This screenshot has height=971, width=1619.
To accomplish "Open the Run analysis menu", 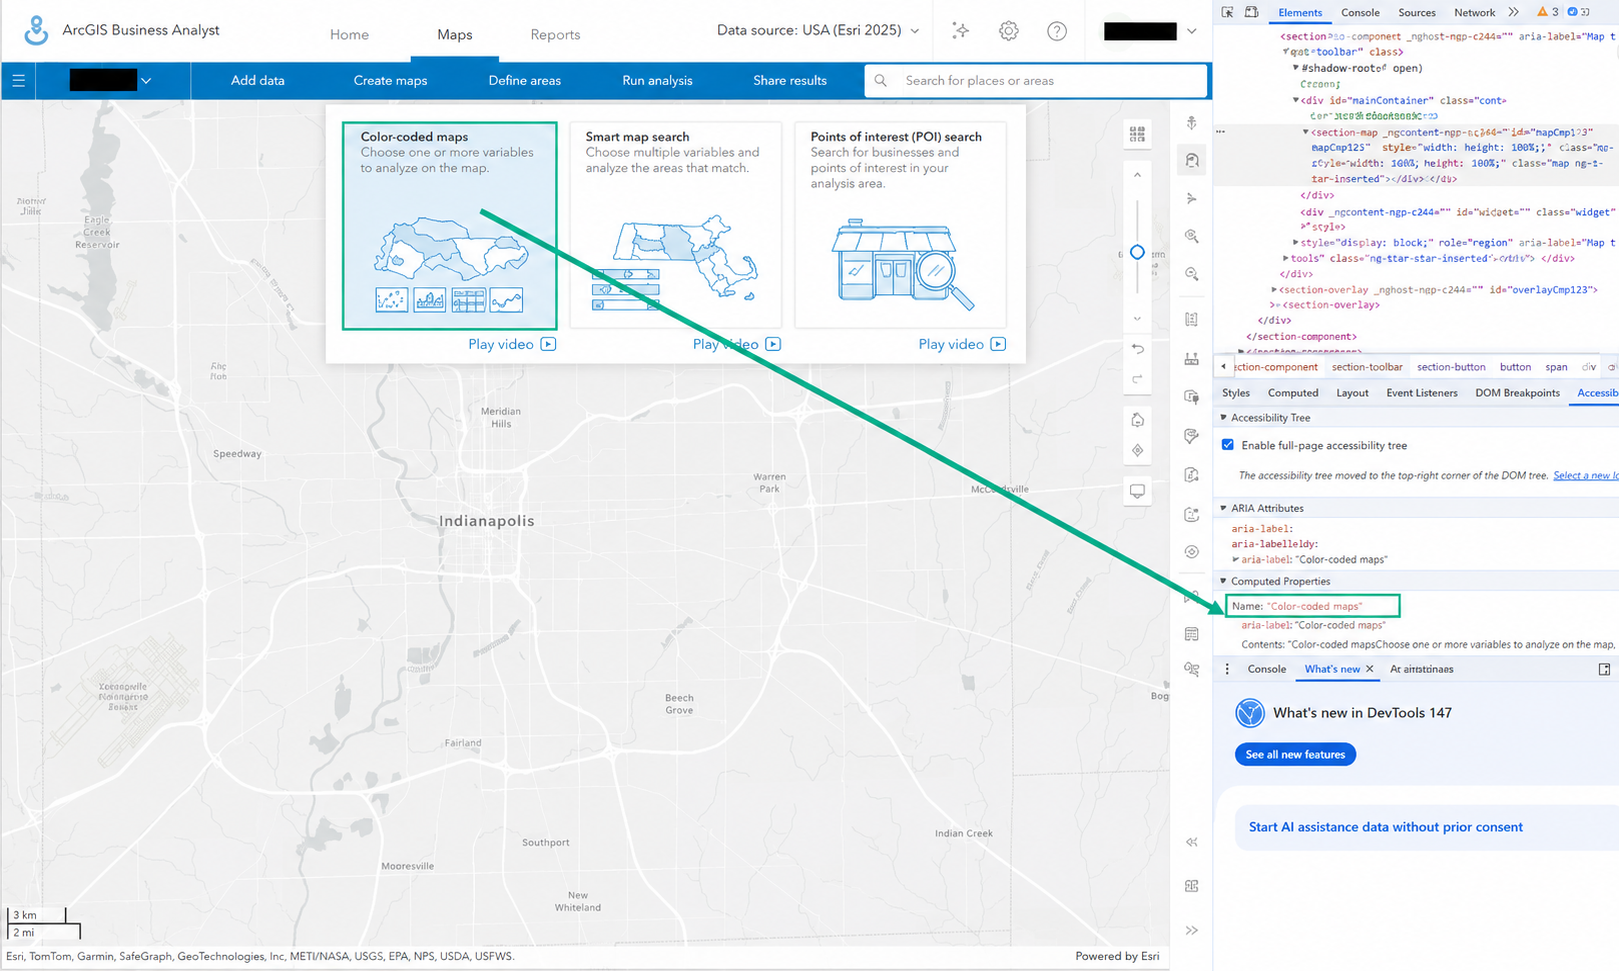I will 657,81.
